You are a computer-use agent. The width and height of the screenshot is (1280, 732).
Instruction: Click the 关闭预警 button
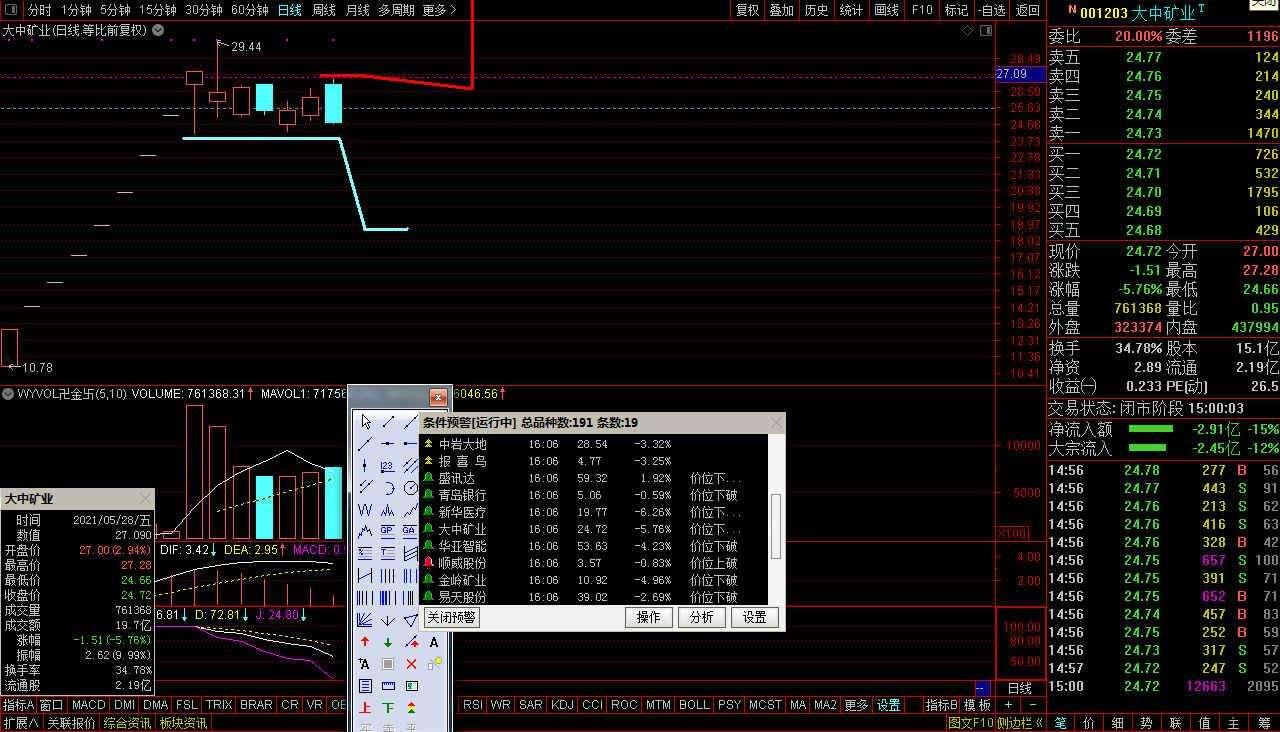[x=452, y=617]
